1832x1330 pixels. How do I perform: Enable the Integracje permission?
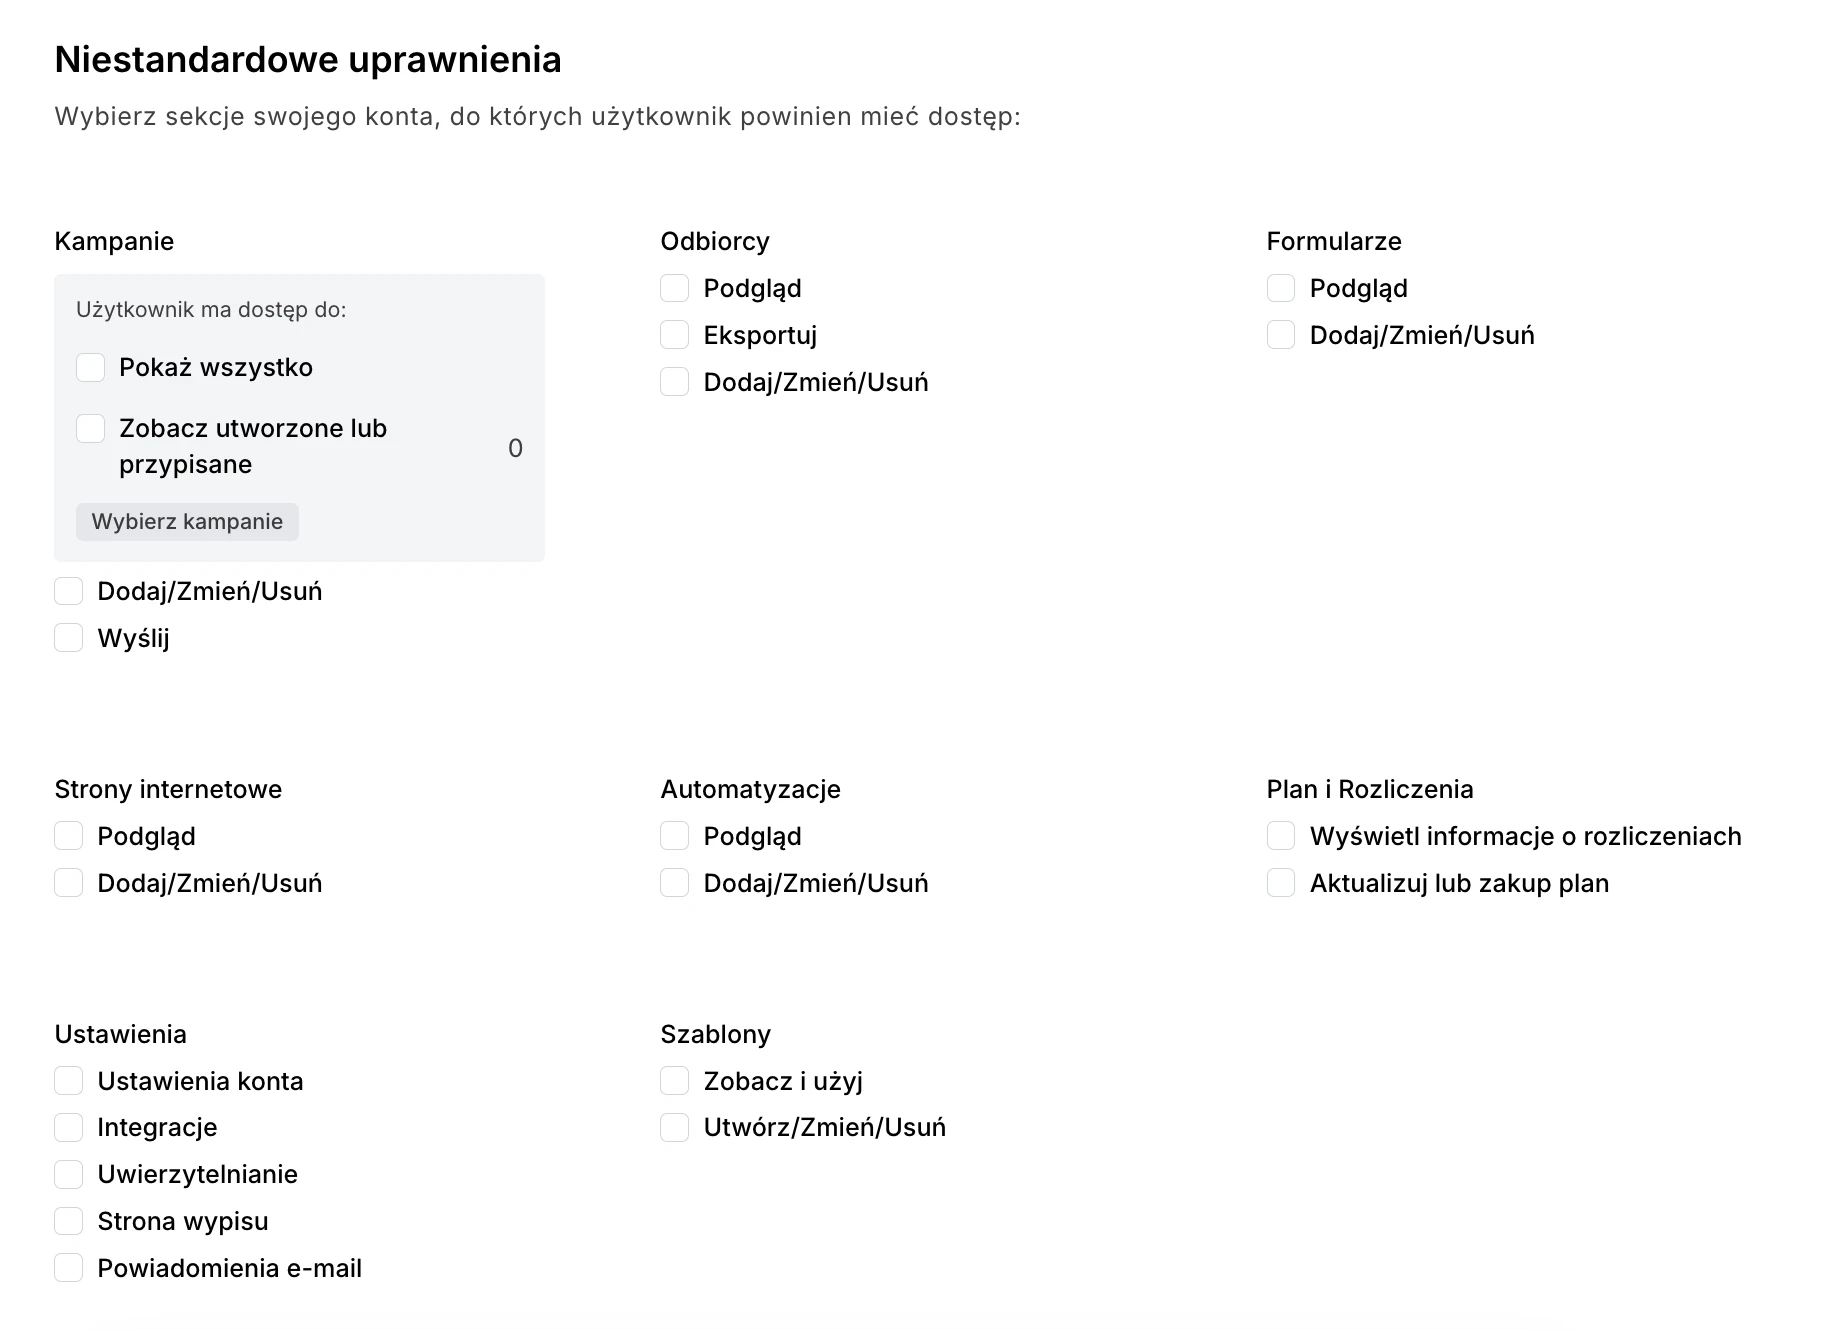[x=69, y=1128]
